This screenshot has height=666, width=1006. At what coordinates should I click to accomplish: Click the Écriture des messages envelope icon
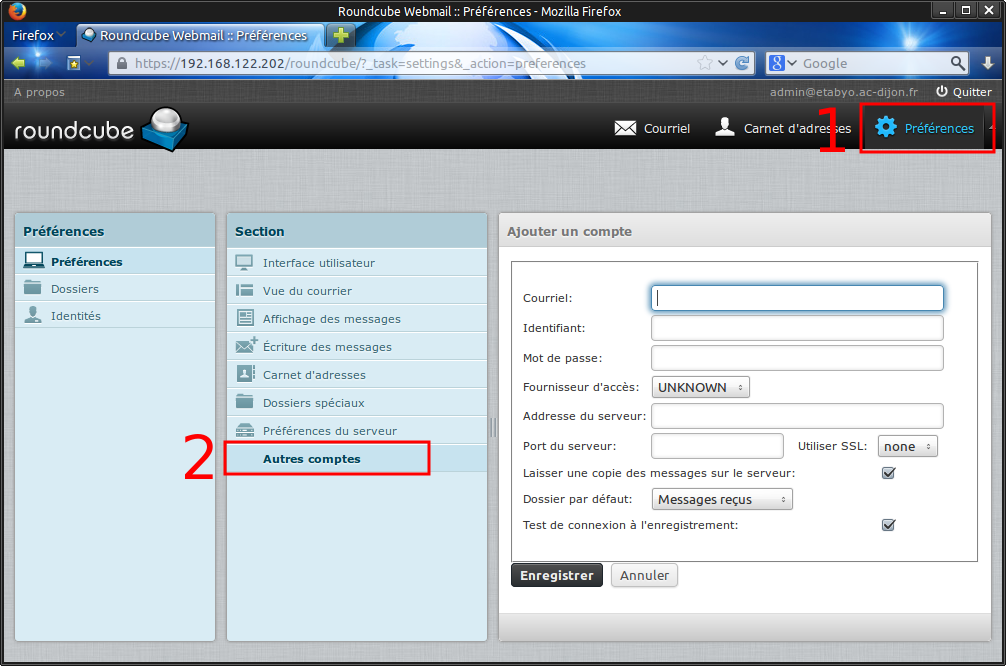pyautogui.click(x=246, y=345)
